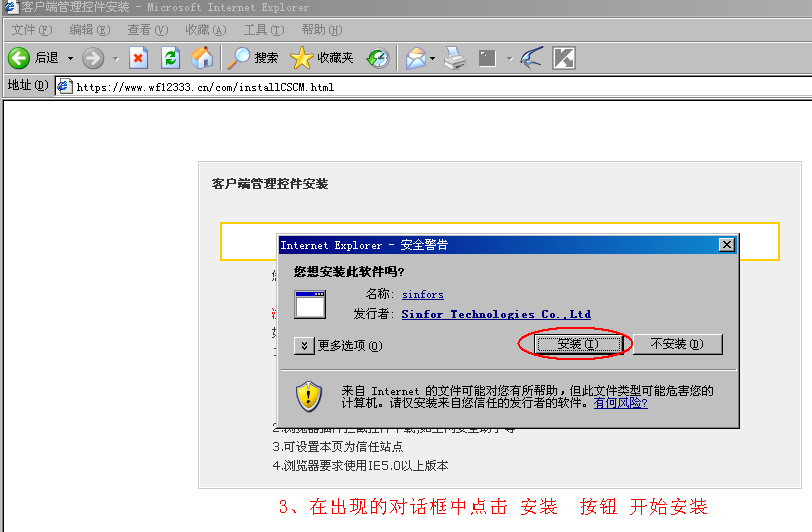The width and height of the screenshot is (812, 532).
Task: Click the Forward arrow button
Action: point(93,59)
